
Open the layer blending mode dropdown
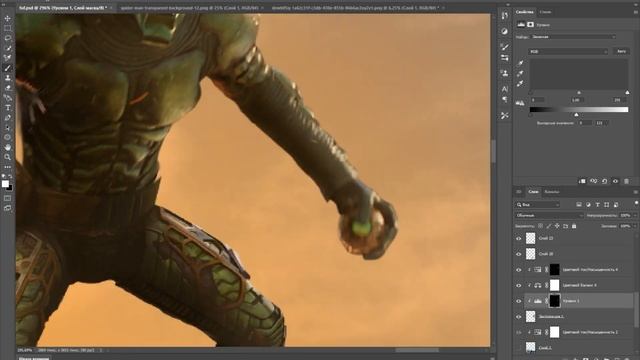coord(549,215)
